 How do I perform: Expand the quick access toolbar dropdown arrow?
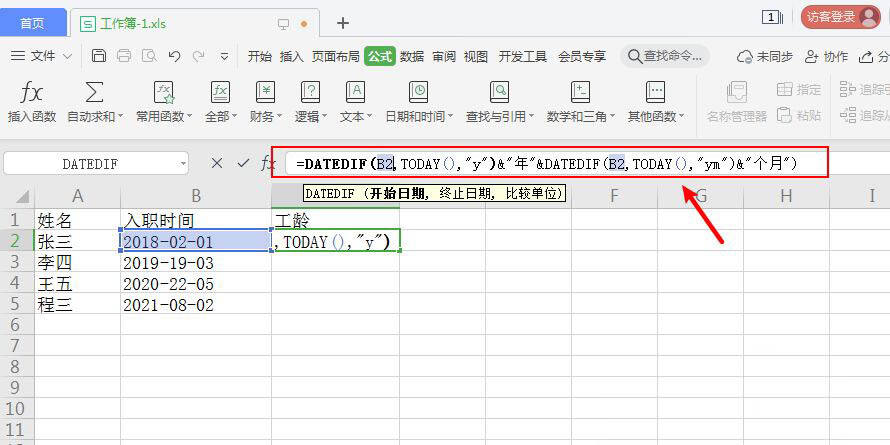(224, 56)
